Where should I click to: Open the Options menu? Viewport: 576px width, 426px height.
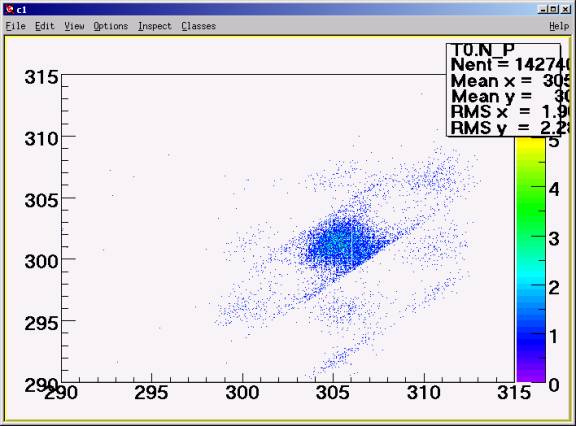(111, 26)
